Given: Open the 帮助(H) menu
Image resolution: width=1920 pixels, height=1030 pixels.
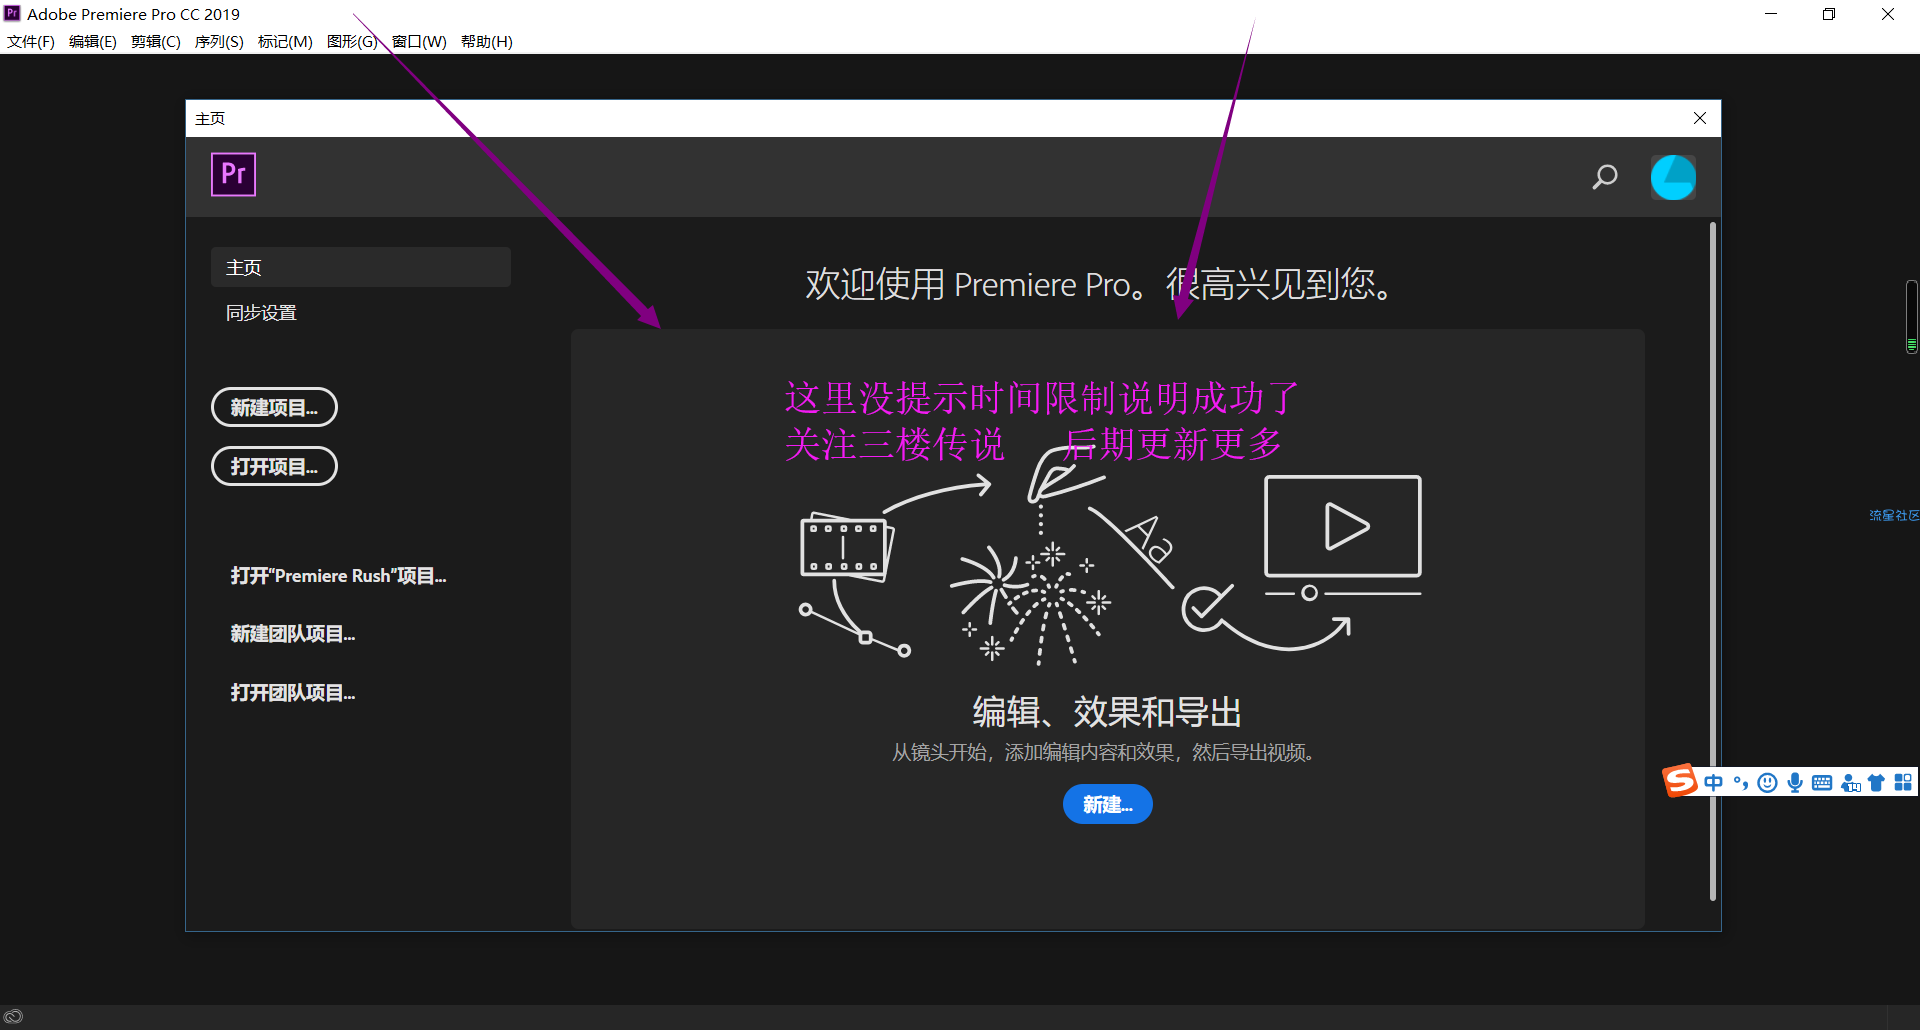Looking at the screenshot, I should point(487,41).
